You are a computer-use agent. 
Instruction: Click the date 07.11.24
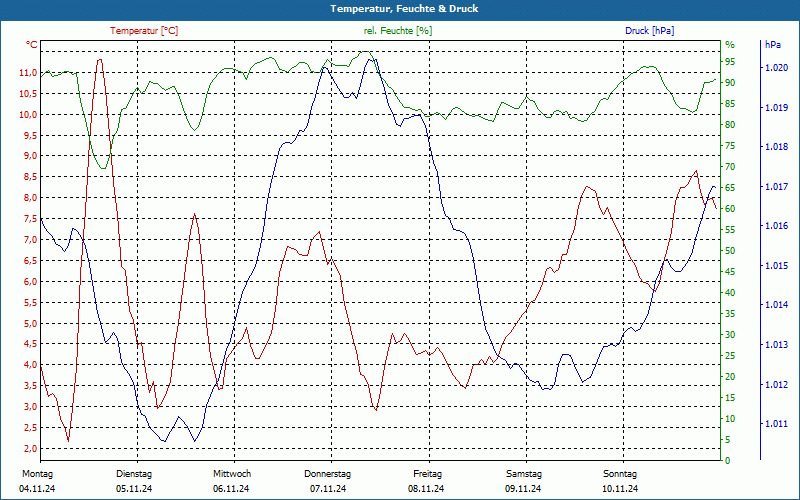coord(328,489)
